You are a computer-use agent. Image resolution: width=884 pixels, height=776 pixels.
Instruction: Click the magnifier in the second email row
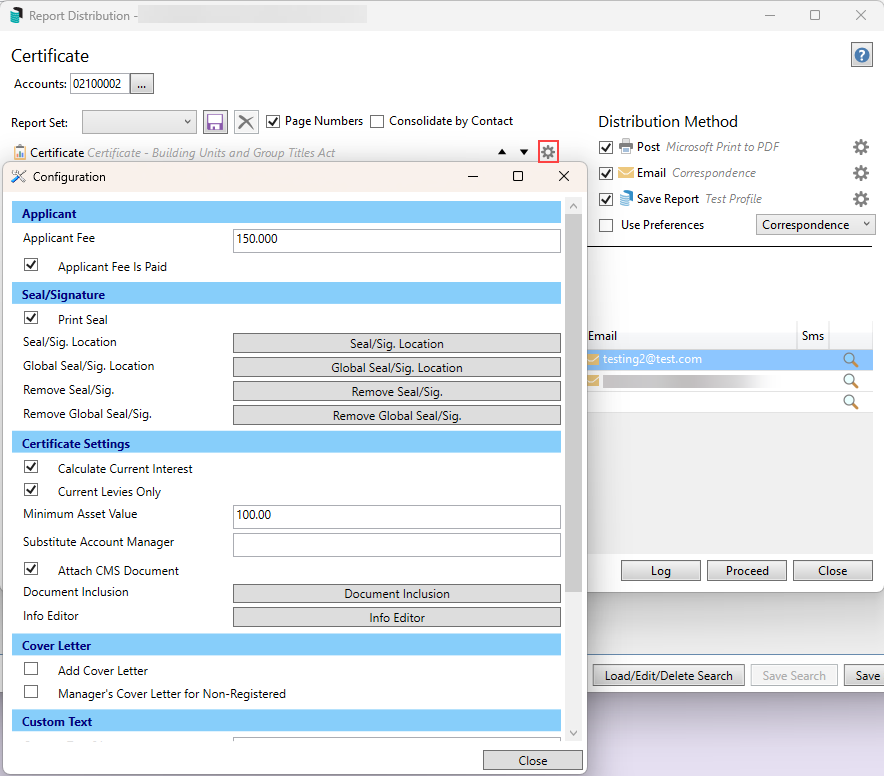tap(850, 381)
